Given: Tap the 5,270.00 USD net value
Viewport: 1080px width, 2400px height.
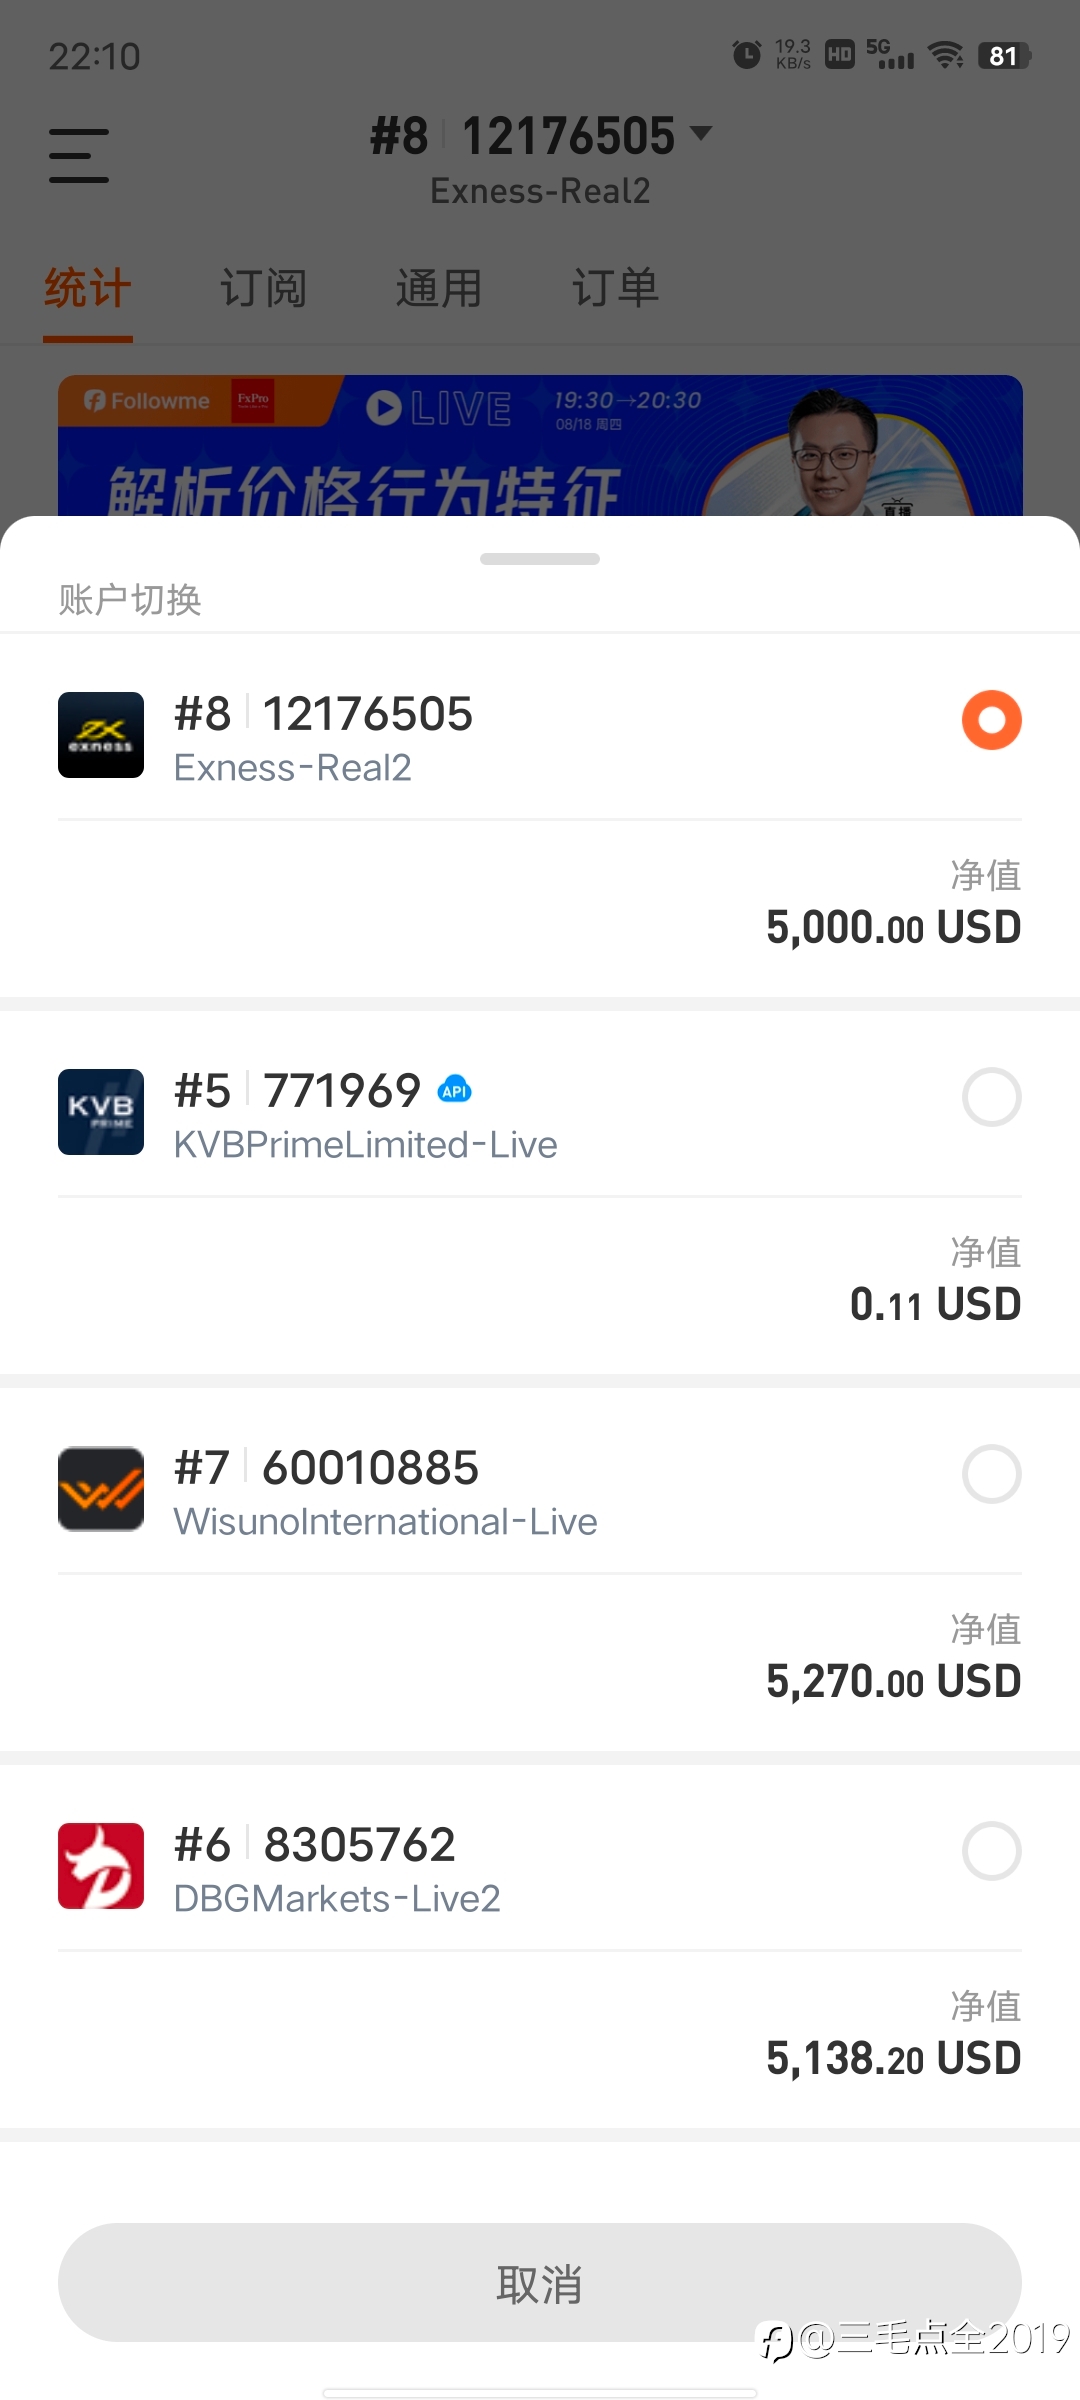Looking at the screenshot, I should coord(894,1682).
